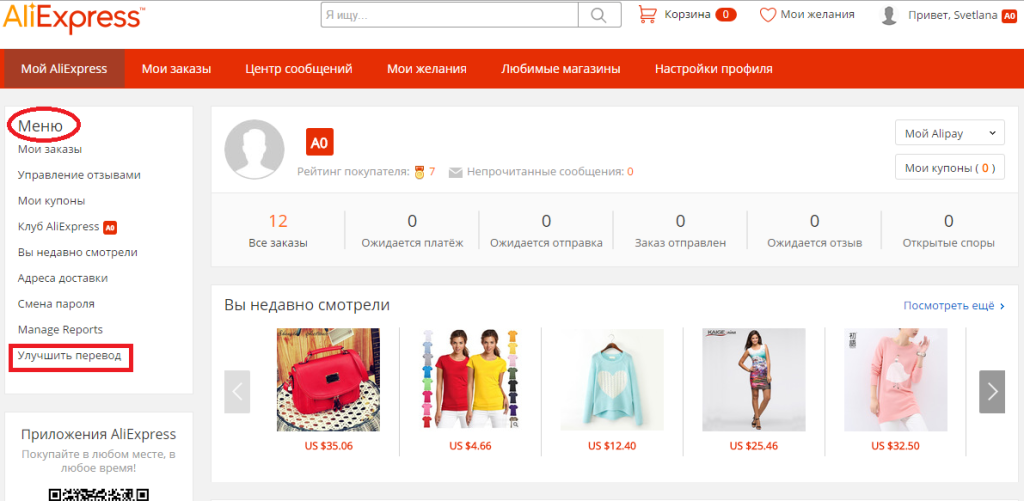Click Мои заказы in the side menu
The image size is (1024, 501).
tap(50, 150)
